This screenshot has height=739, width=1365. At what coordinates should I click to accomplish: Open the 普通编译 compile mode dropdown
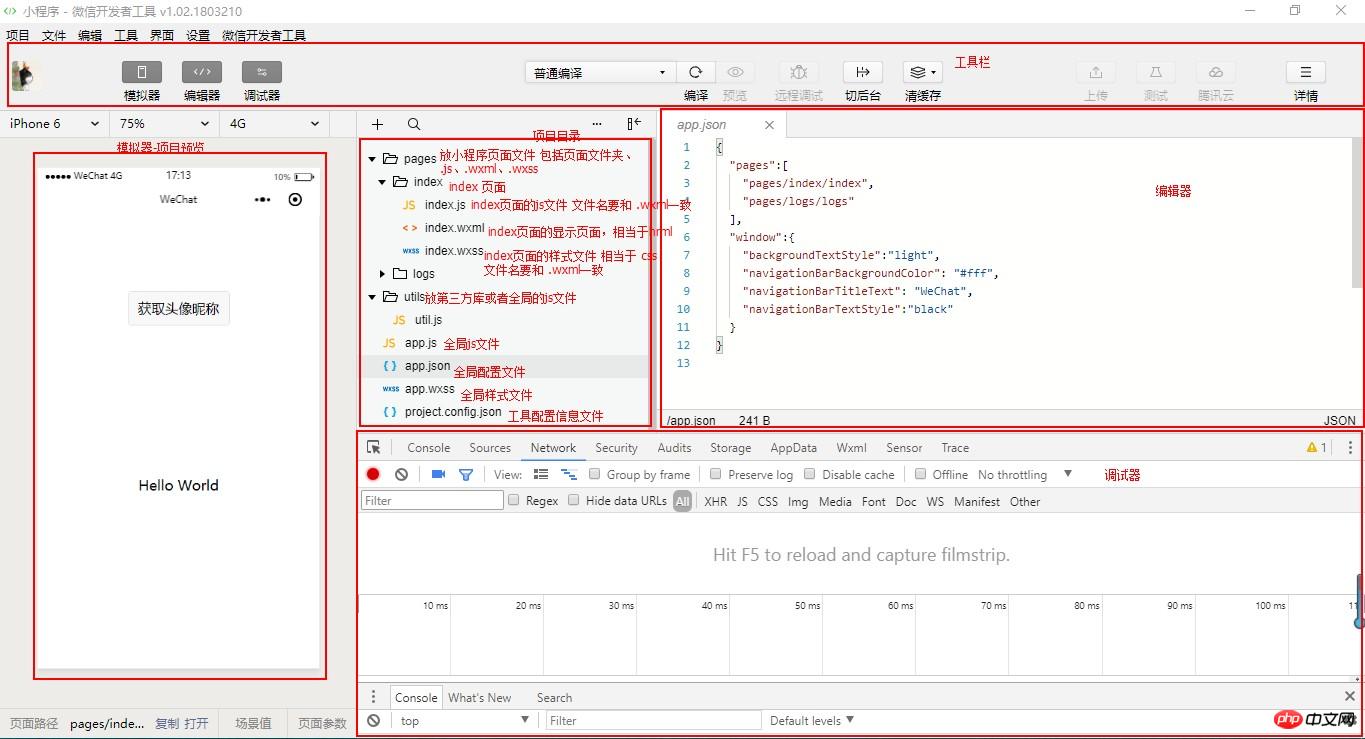[600, 72]
